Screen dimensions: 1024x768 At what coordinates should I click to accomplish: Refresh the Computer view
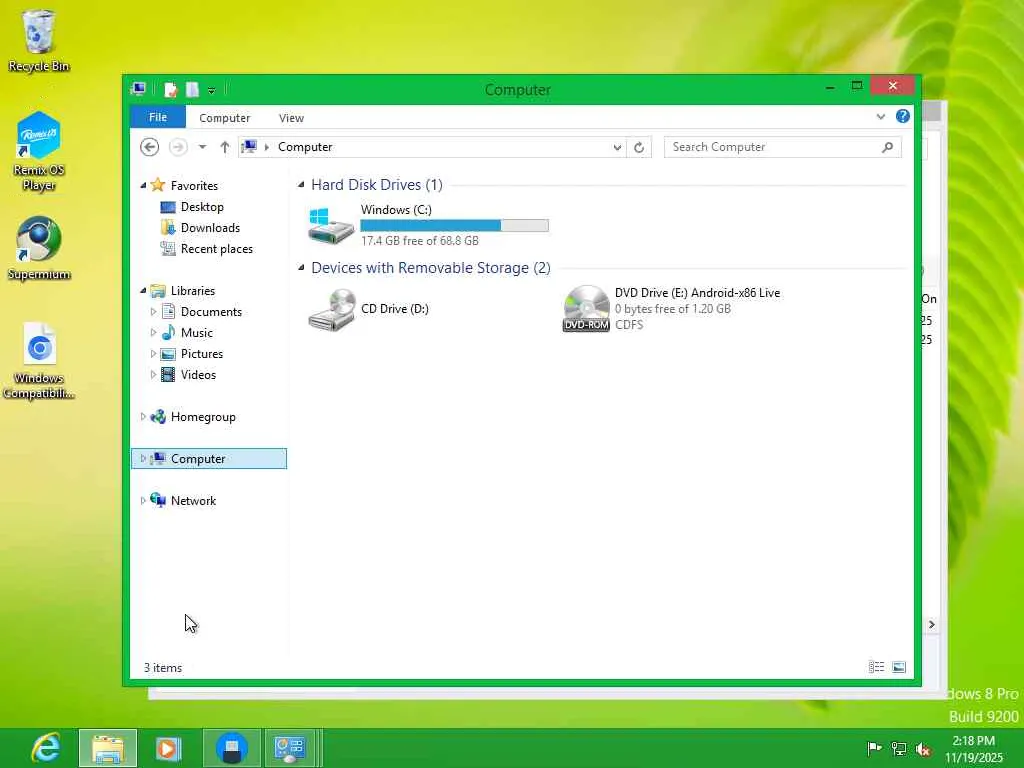(x=639, y=148)
